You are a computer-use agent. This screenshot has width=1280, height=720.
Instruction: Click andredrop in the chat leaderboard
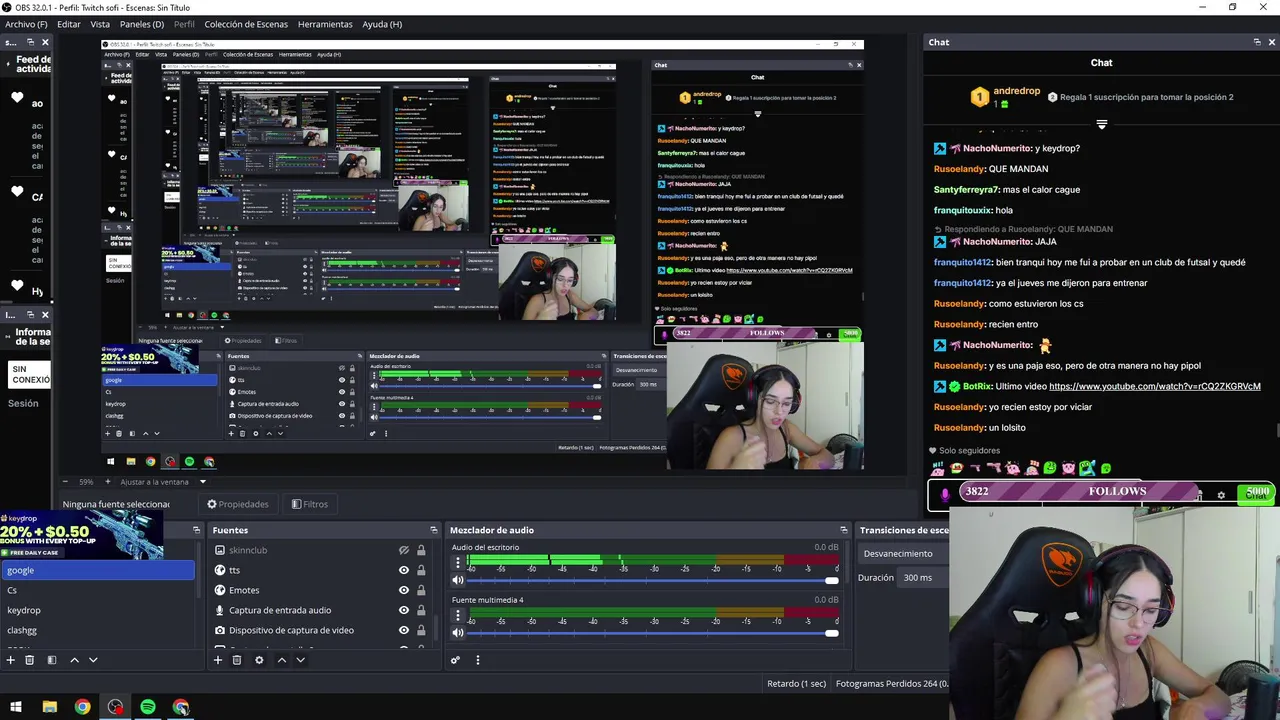click(1016, 91)
